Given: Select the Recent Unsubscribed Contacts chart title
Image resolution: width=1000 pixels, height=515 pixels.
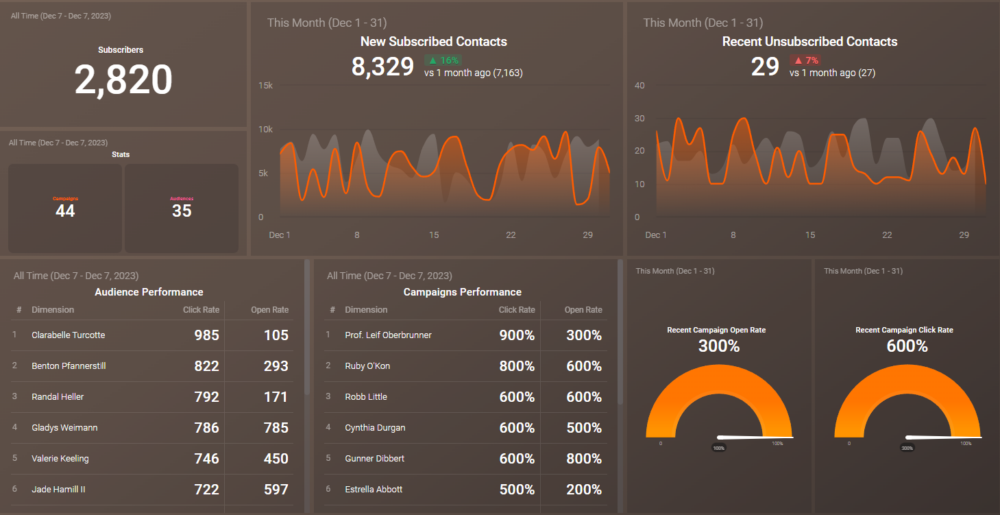Looking at the screenshot, I should 809,41.
